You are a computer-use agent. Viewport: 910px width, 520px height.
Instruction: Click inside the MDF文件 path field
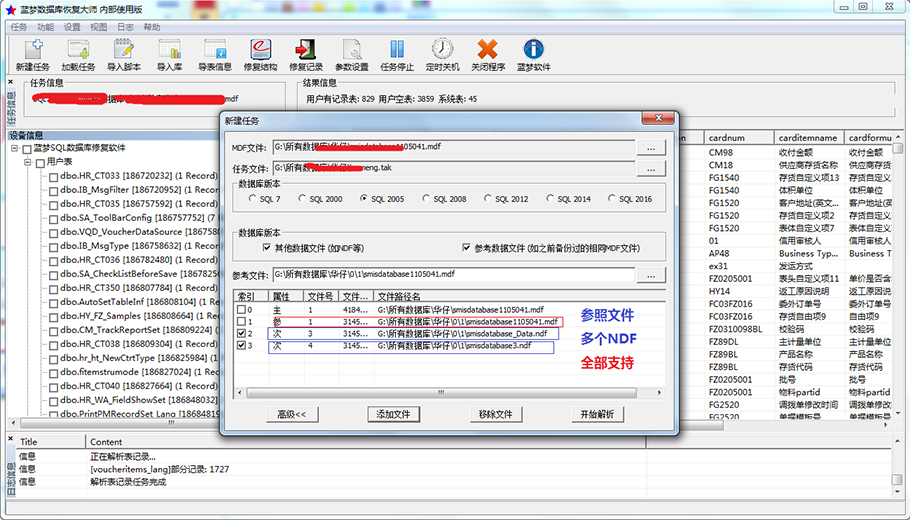click(454, 147)
